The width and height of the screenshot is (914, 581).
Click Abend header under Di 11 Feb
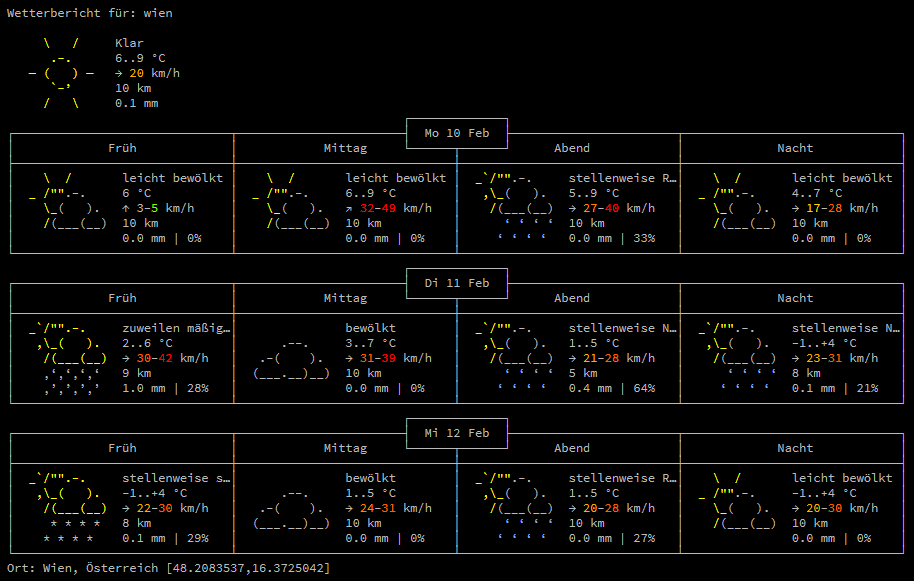pyautogui.click(x=571, y=298)
